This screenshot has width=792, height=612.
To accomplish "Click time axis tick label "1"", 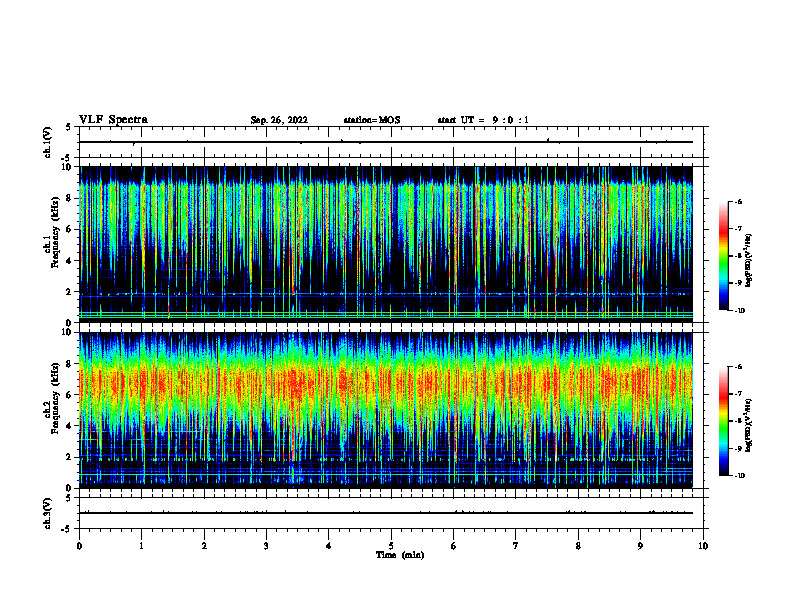I will pyautogui.click(x=141, y=546).
